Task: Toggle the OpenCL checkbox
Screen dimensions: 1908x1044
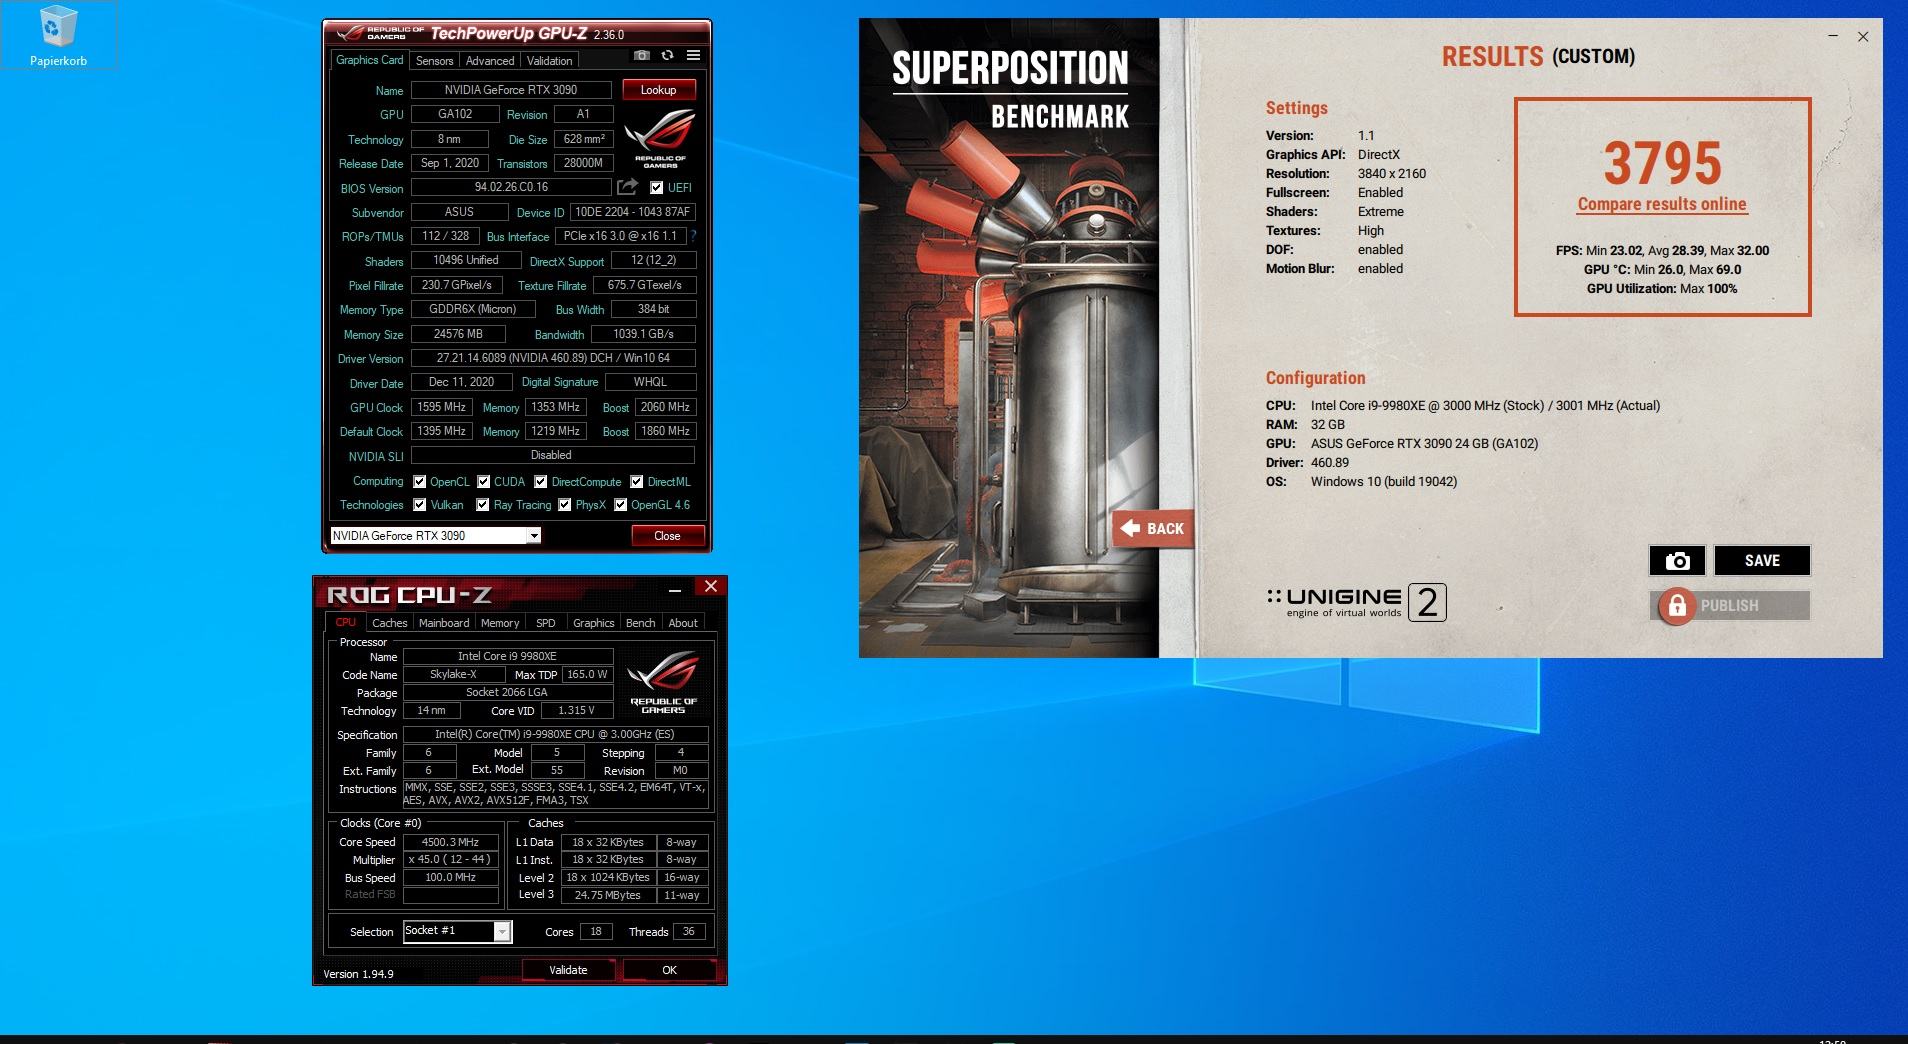Action: 420,482
